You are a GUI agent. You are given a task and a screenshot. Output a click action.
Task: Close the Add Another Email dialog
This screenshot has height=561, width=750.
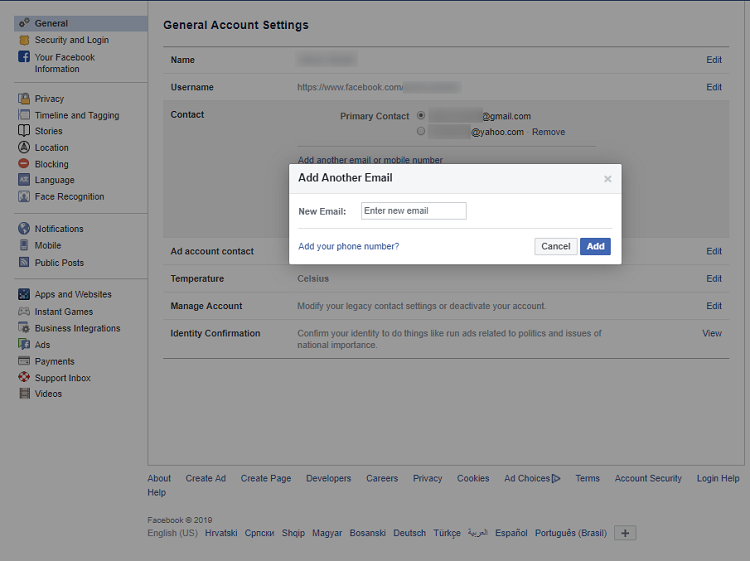(x=607, y=179)
